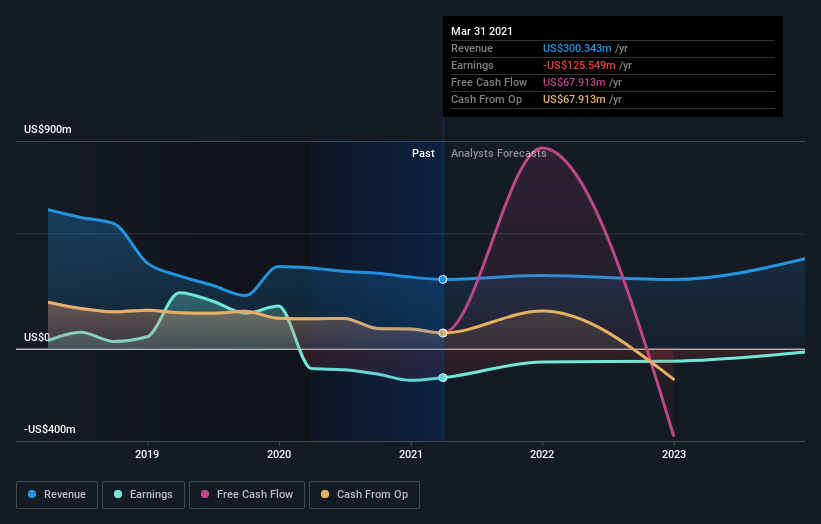Screen dimensions: 821x524
Task: Toggle the Earnings legend button
Action: point(143,495)
